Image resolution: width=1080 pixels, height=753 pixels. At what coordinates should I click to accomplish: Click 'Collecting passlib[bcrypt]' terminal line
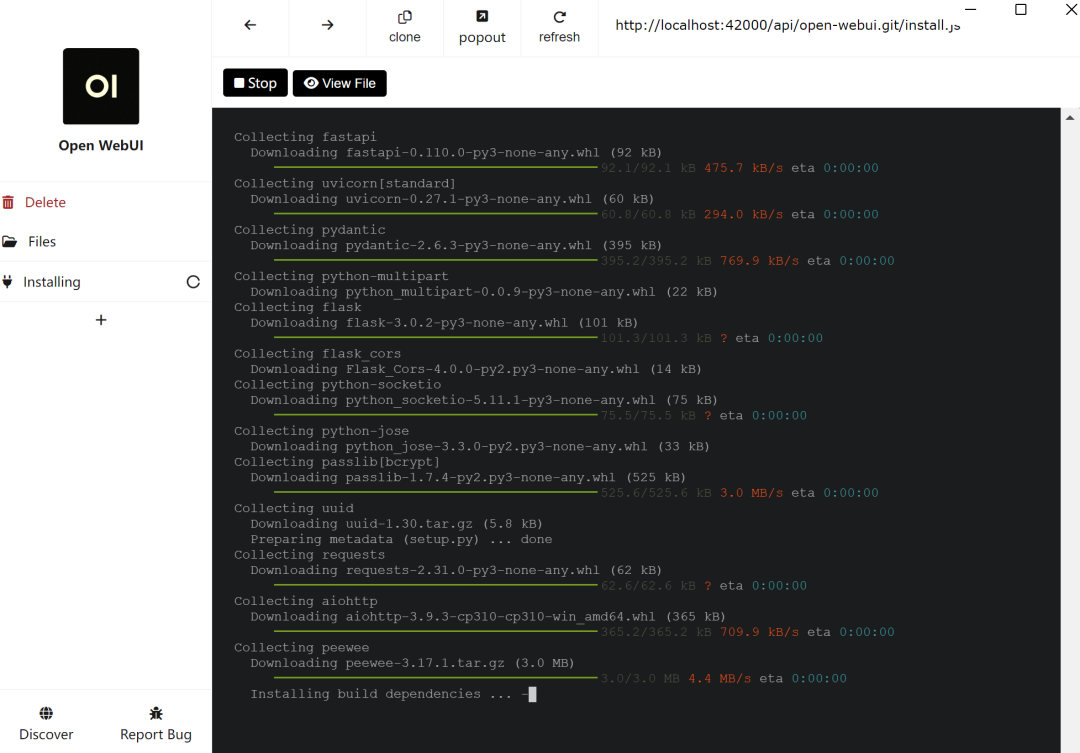[x=337, y=462]
